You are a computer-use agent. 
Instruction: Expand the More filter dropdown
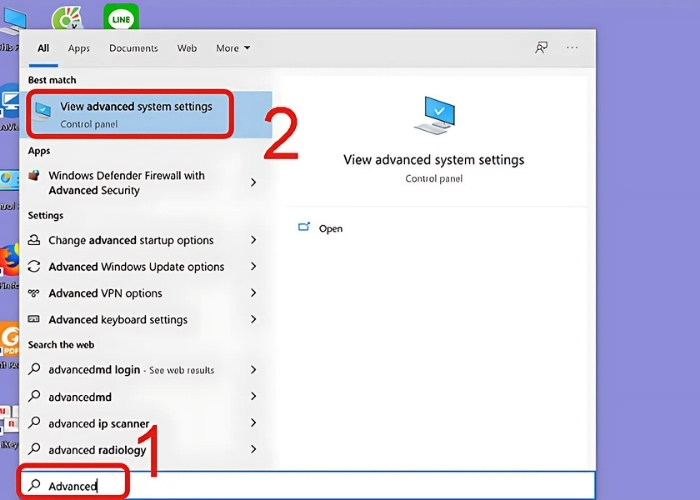[233, 48]
